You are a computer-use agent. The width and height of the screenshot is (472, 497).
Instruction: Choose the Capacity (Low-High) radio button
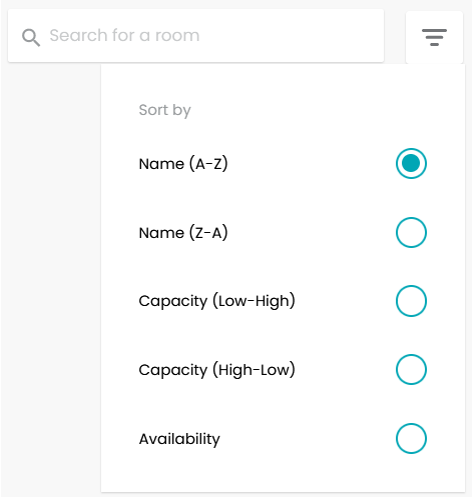pyautogui.click(x=411, y=301)
